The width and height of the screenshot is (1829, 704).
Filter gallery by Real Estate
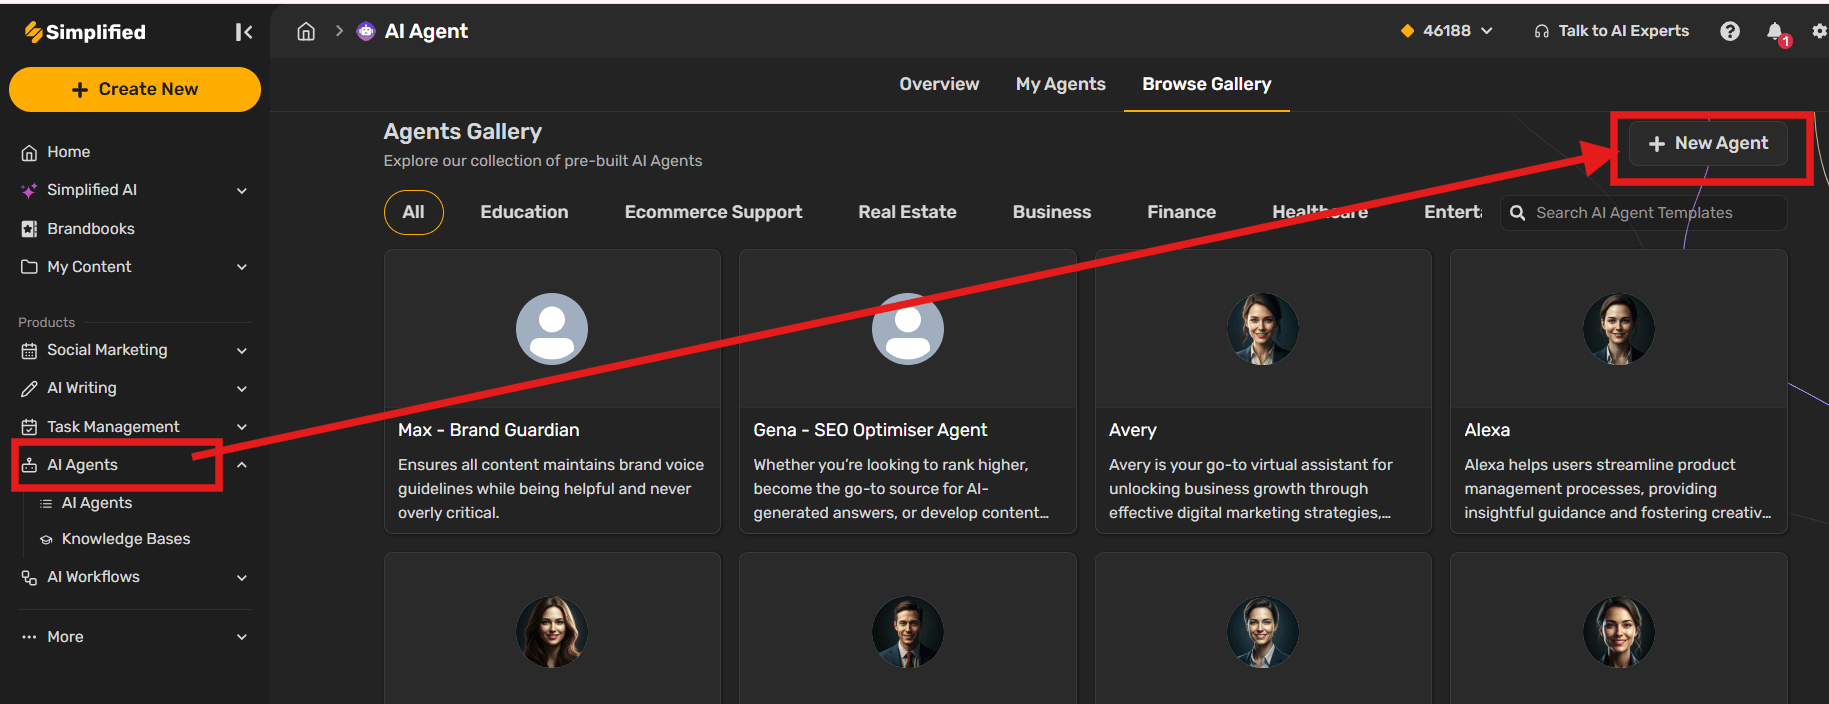click(907, 212)
